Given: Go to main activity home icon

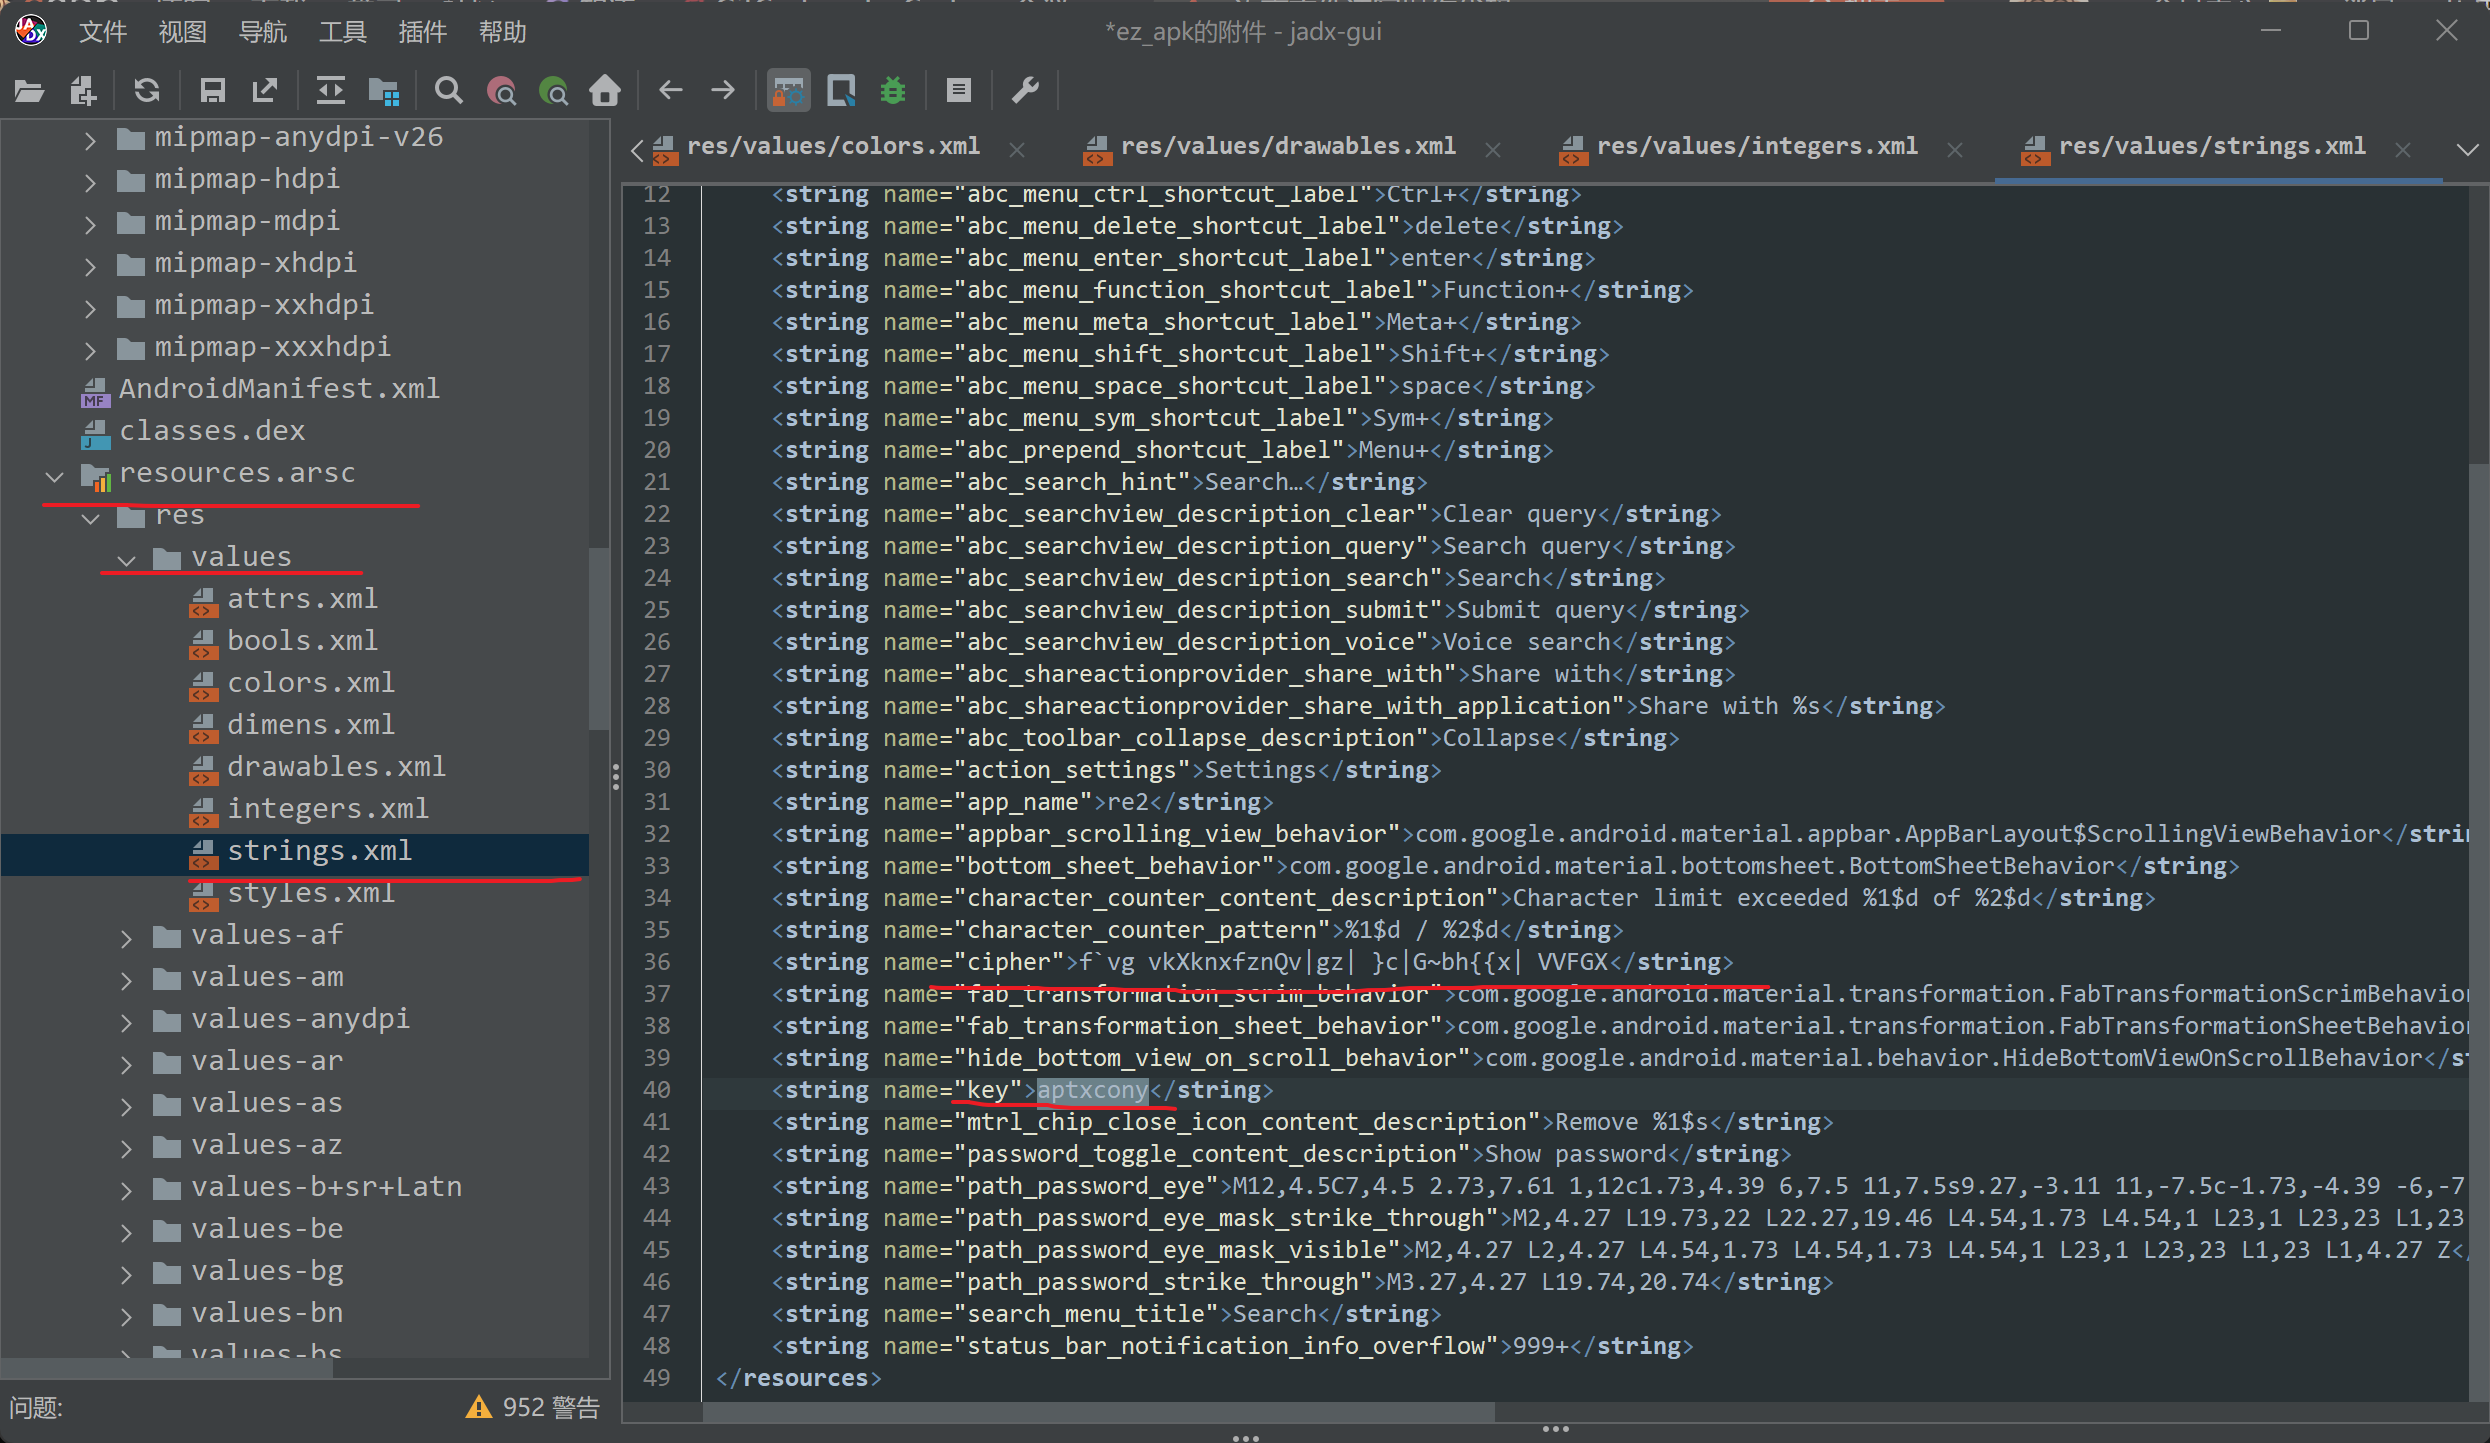Looking at the screenshot, I should [605, 91].
